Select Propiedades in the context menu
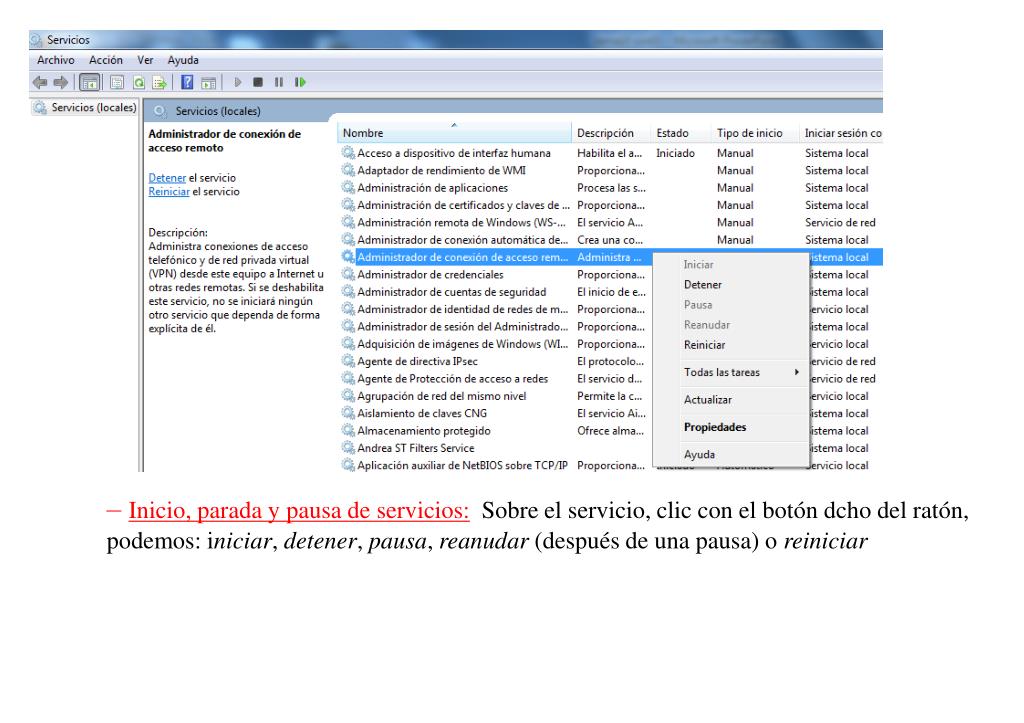The height and width of the screenshot is (723, 1024). pyautogui.click(x=714, y=427)
